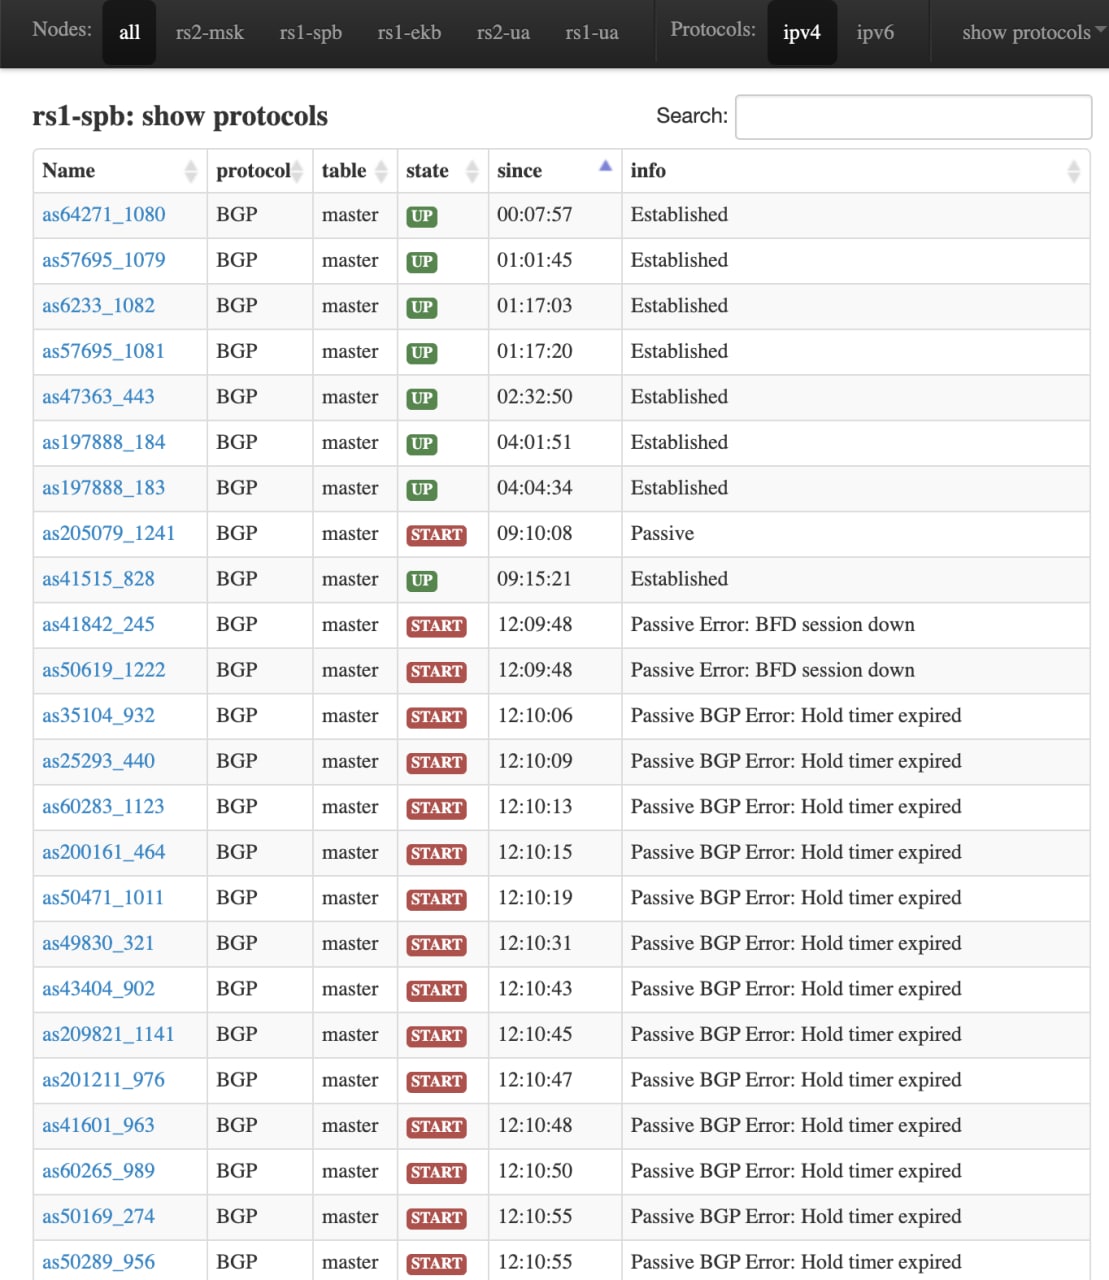Switch protocol to ipv6
This screenshot has height=1280, width=1109.
875,32
